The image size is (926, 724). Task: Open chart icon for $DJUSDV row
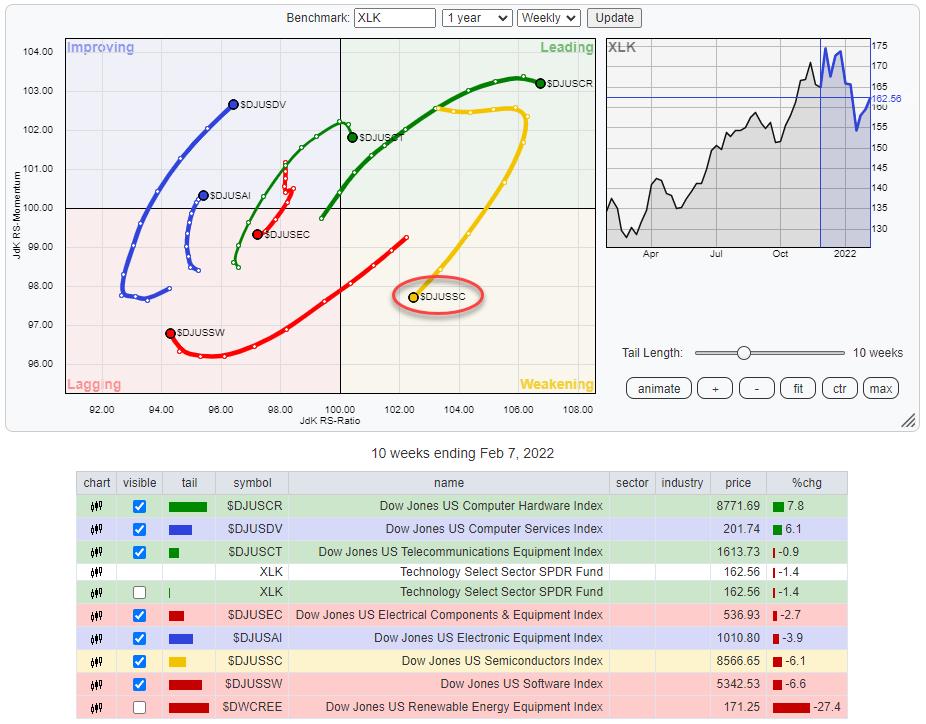pos(97,529)
